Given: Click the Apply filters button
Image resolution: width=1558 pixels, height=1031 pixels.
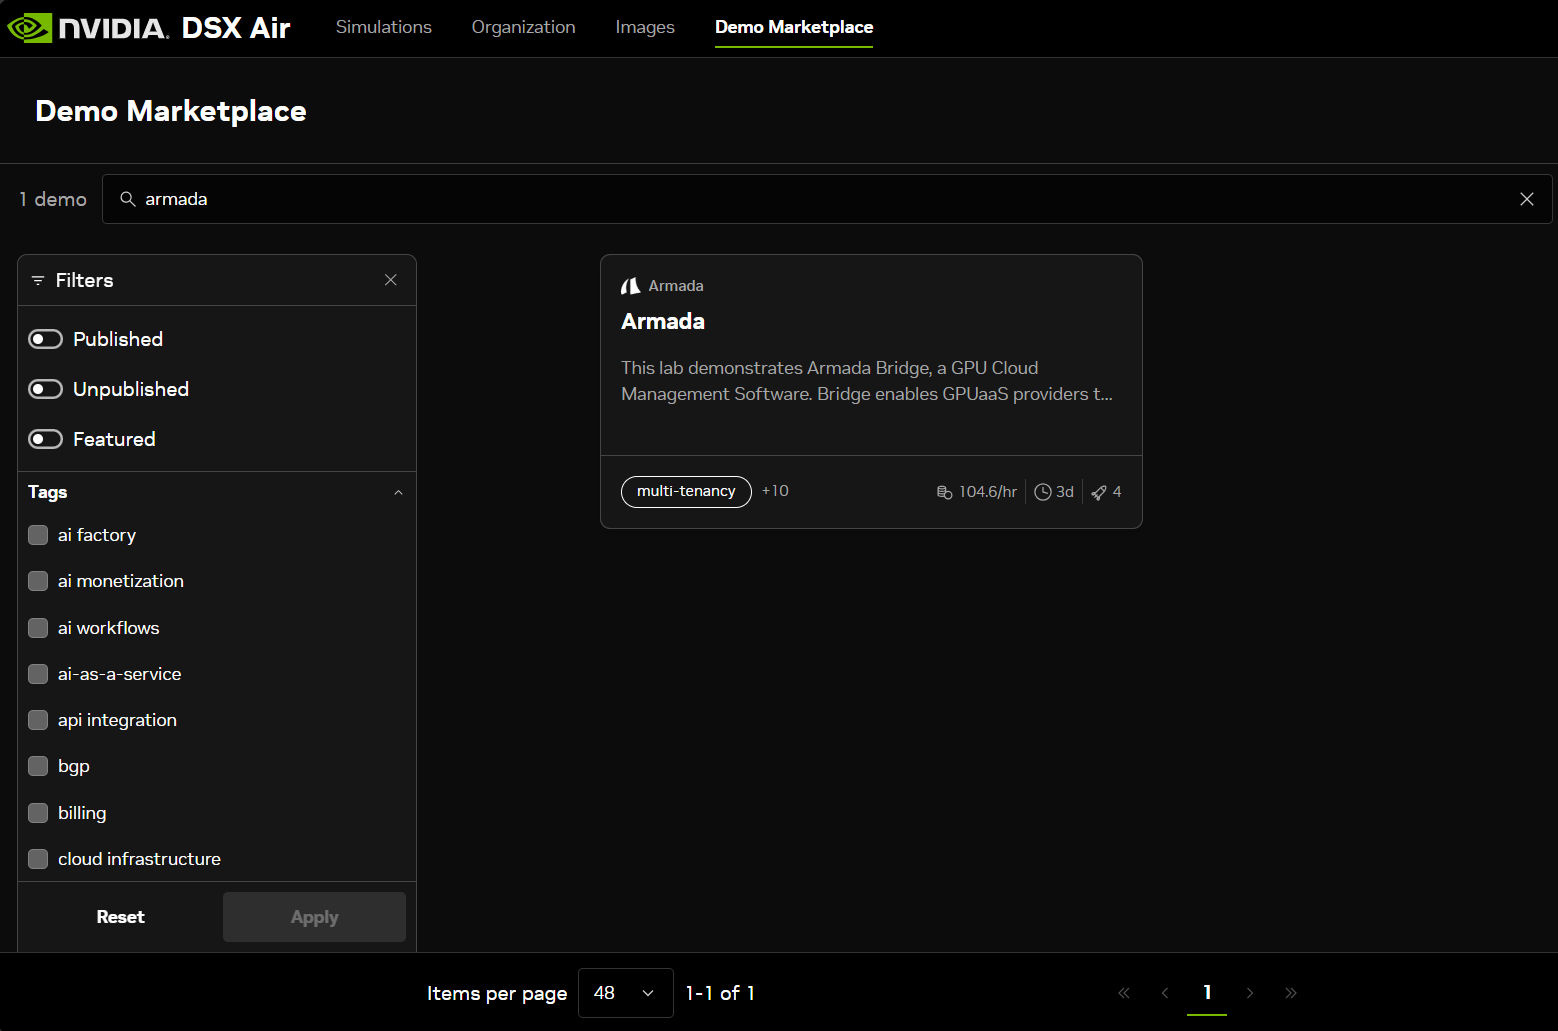Looking at the screenshot, I should 314,917.
